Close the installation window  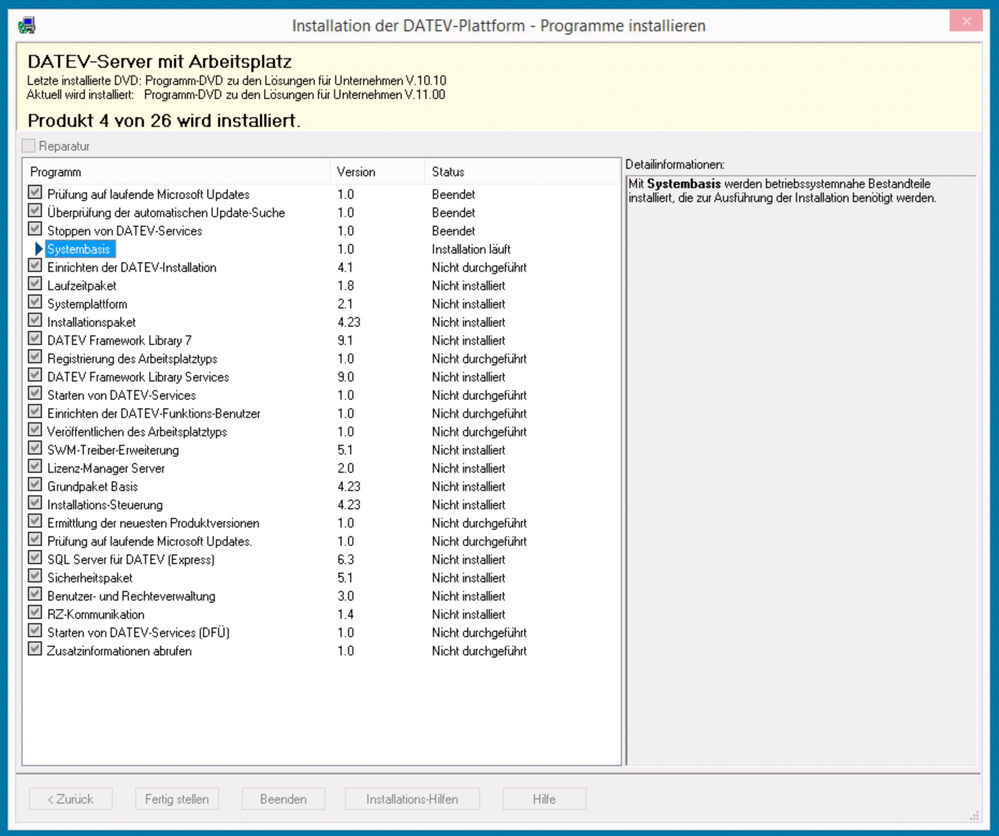(x=965, y=22)
